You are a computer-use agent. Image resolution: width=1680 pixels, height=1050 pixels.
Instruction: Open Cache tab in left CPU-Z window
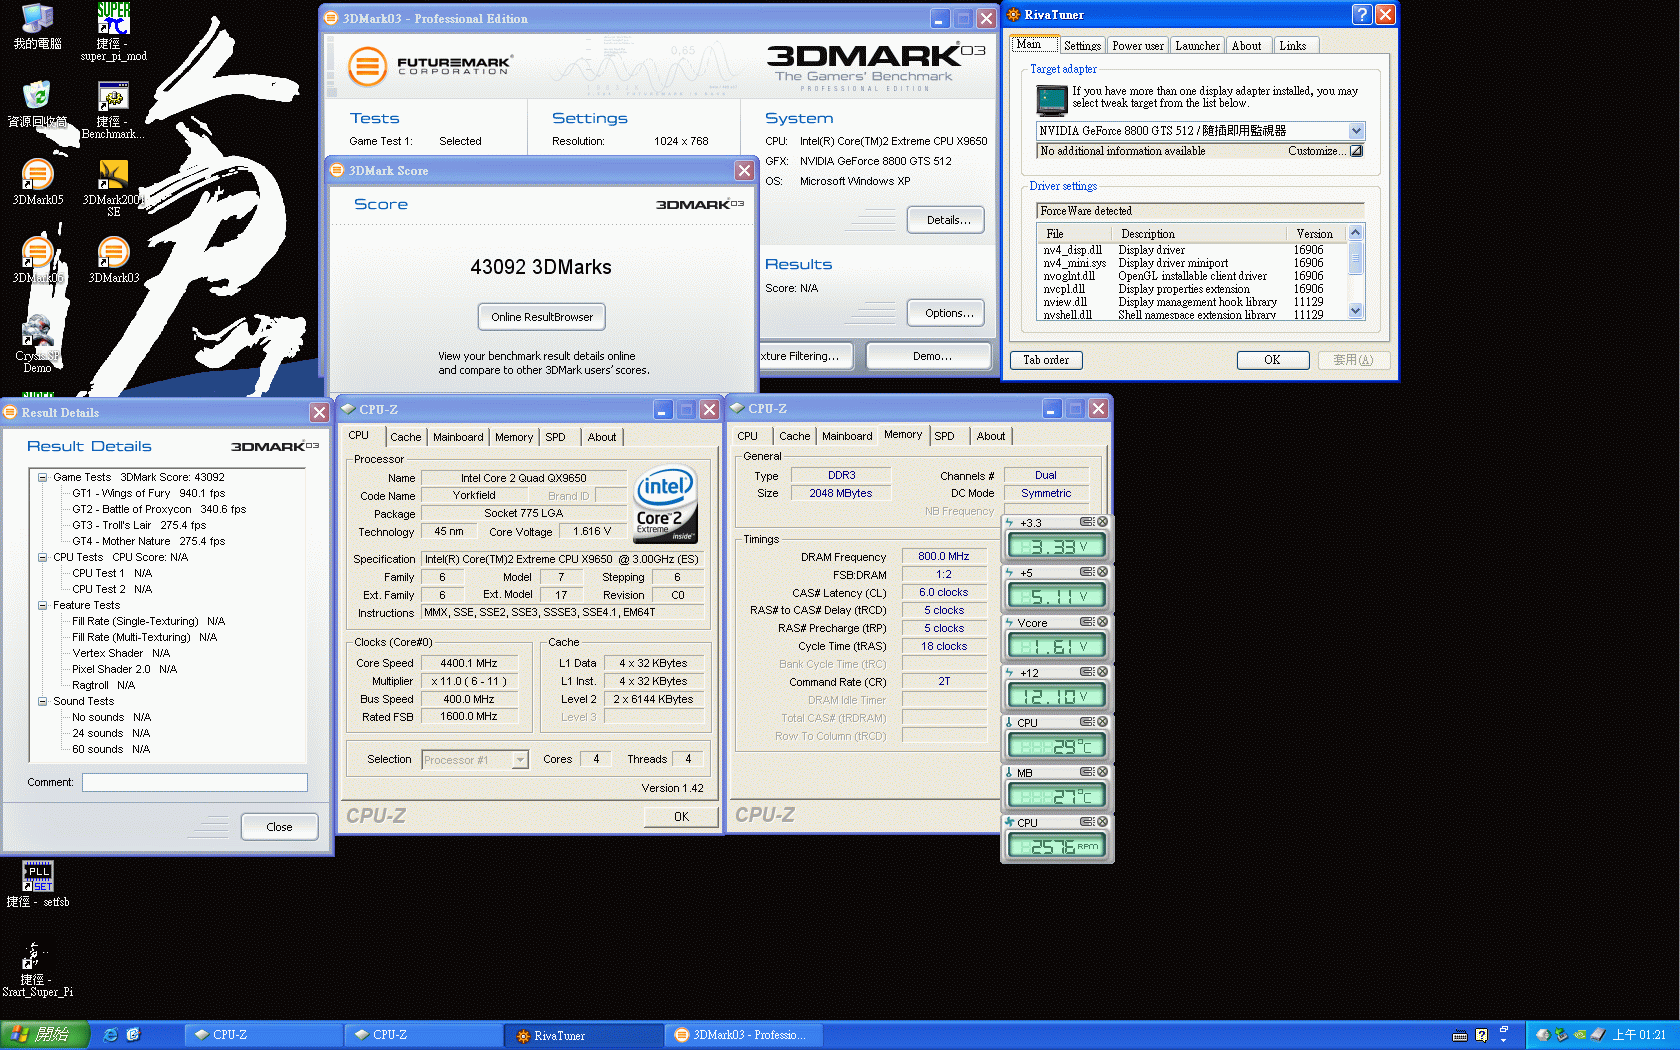point(405,437)
